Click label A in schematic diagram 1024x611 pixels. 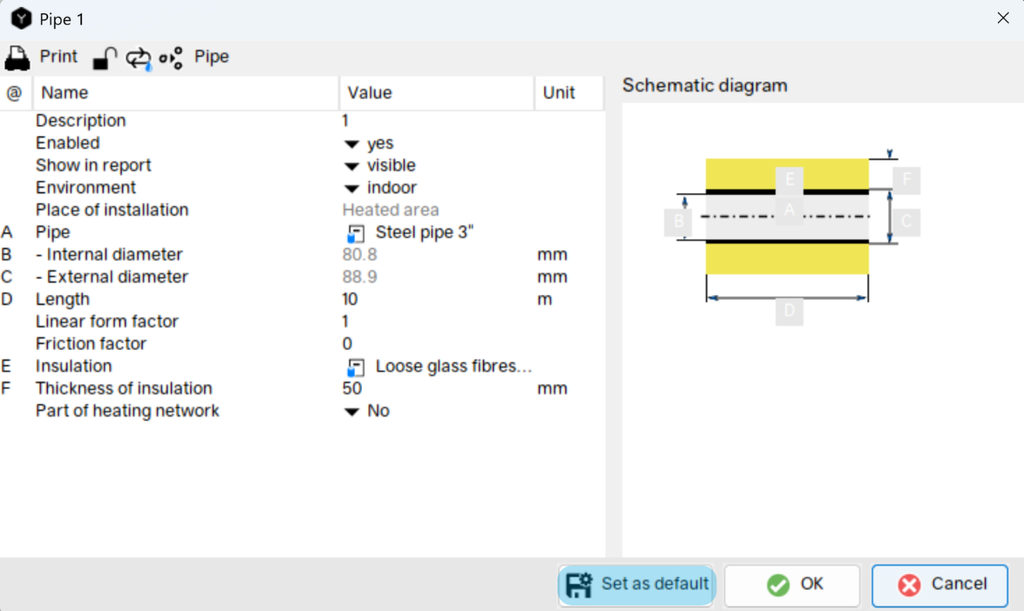click(x=790, y=210)
